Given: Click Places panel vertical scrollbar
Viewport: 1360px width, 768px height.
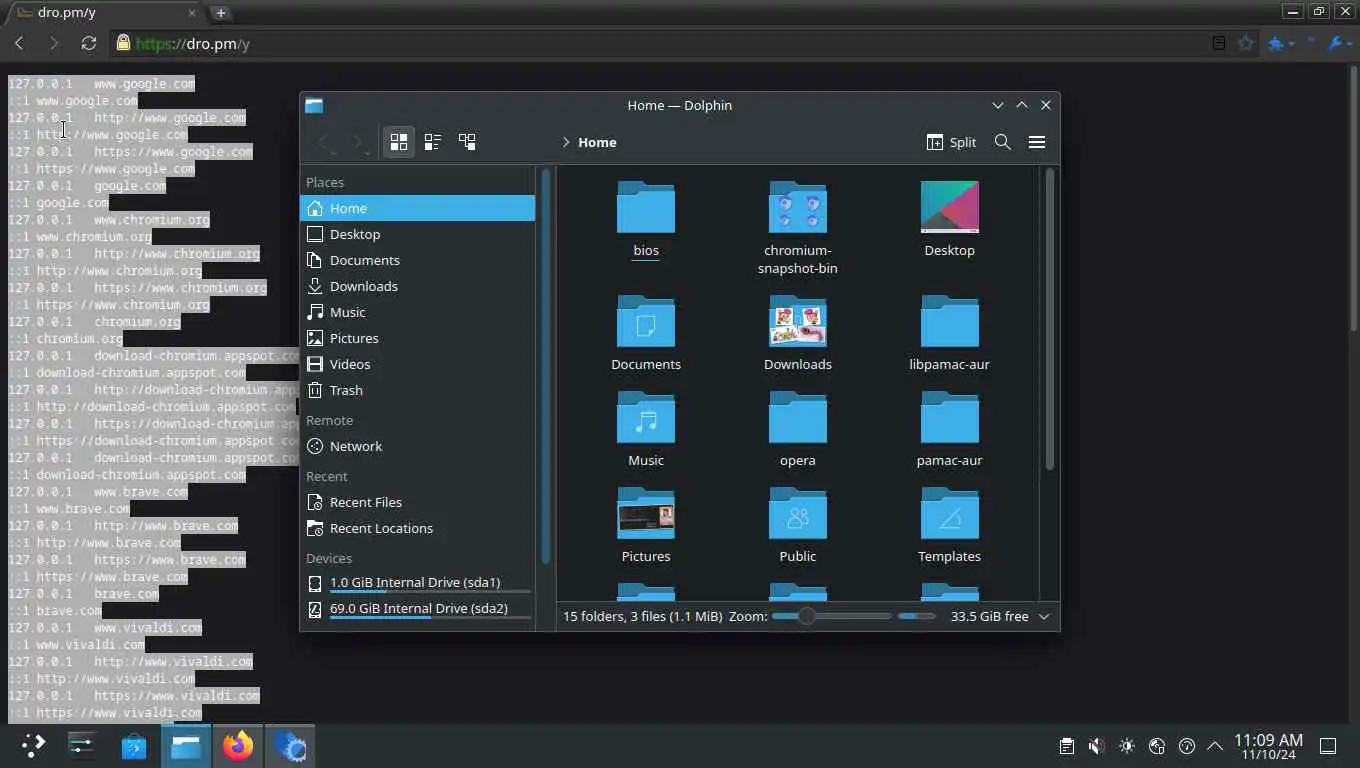Looking at the screenshot, I should (x=546, y=367).
